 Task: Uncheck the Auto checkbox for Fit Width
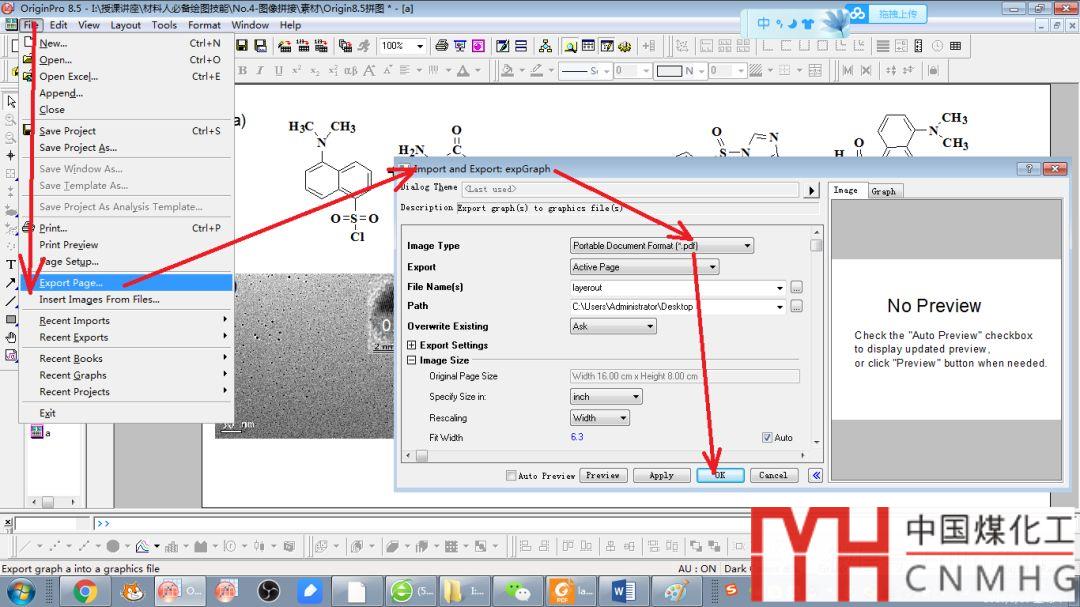click(767, 438)
